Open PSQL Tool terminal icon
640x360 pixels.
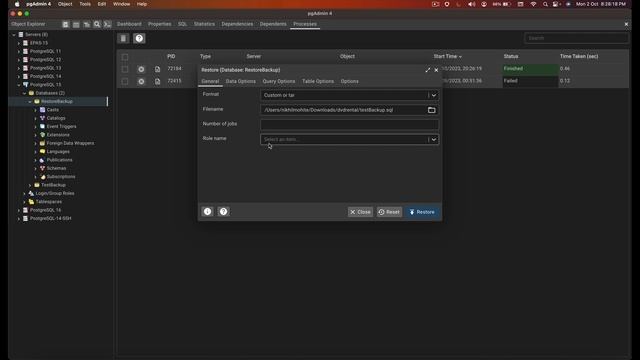(x=107, y=24)
